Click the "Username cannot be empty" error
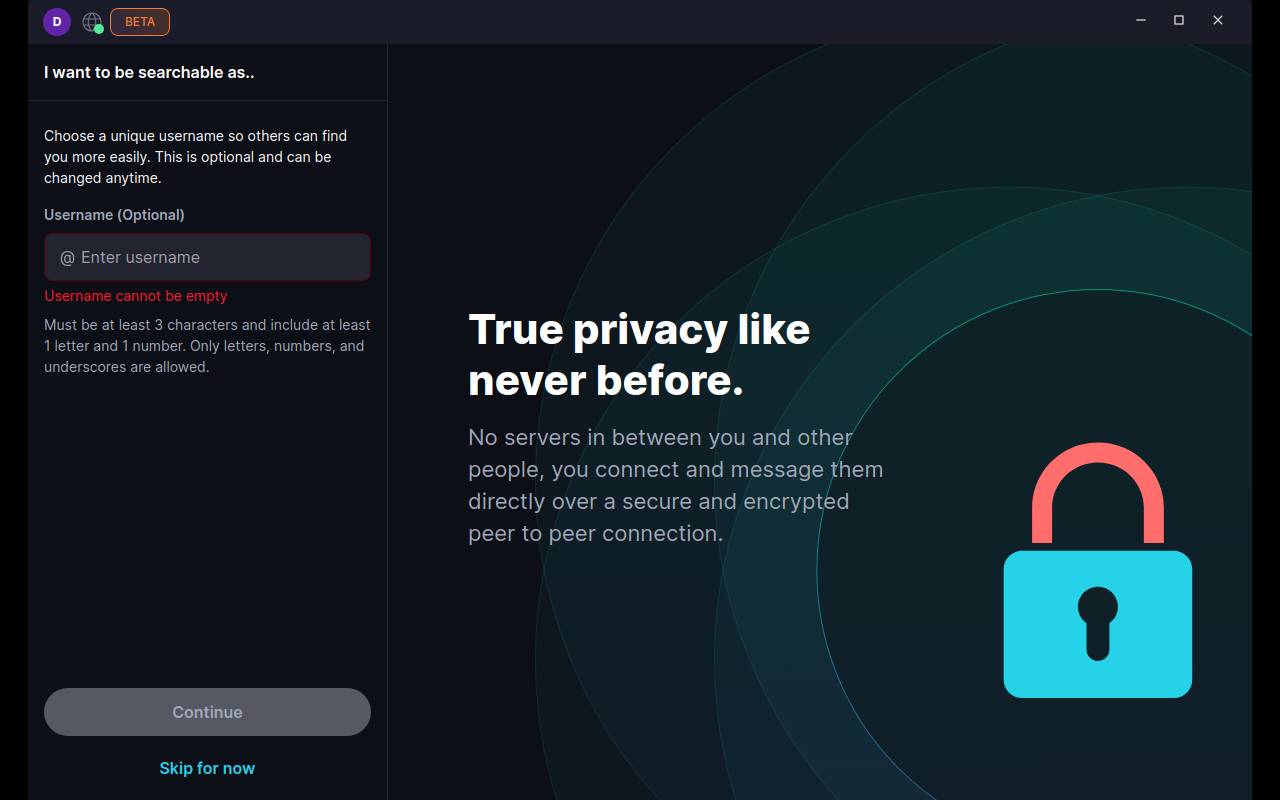The height and width of the screenshot is (800, 1280). point(136,296)
